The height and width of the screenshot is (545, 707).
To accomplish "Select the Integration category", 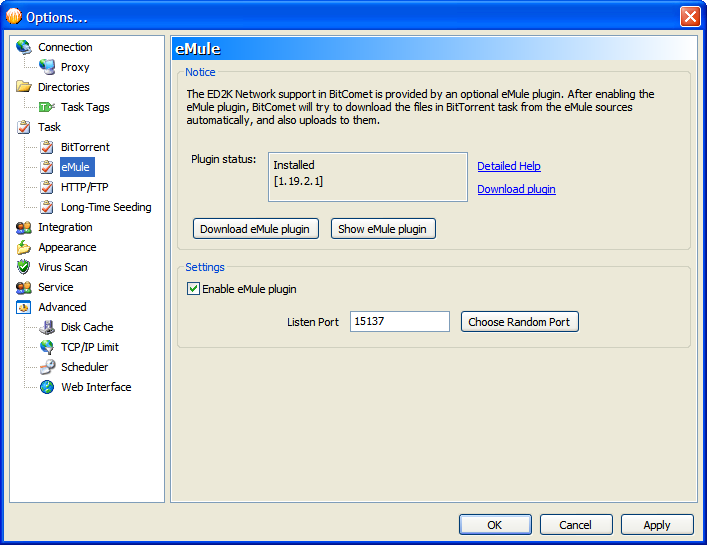I will pos(65,227).
